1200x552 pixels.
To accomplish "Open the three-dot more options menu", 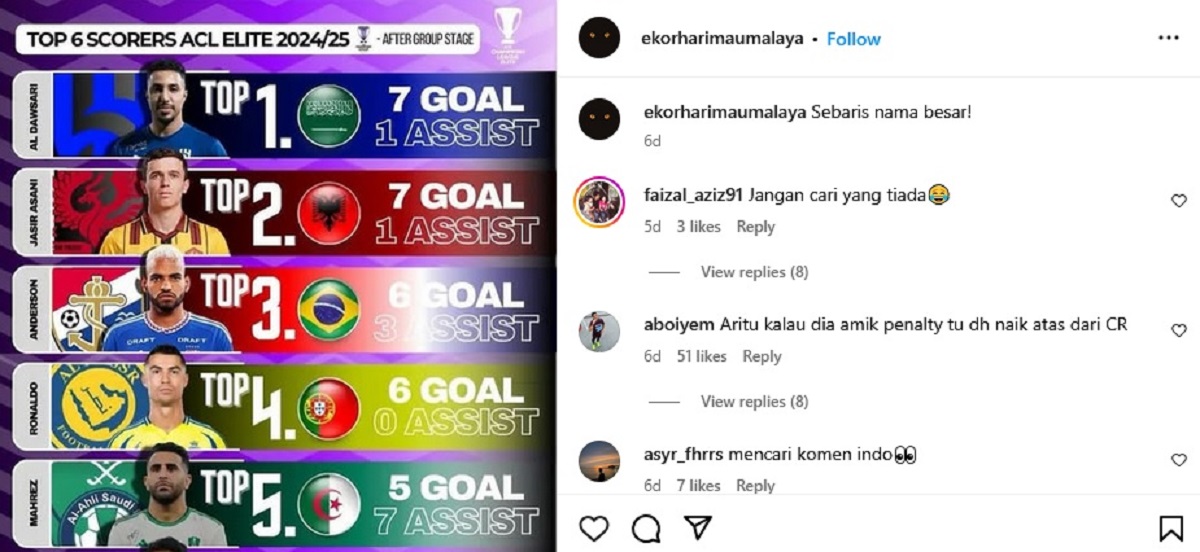I will 1168,38.
